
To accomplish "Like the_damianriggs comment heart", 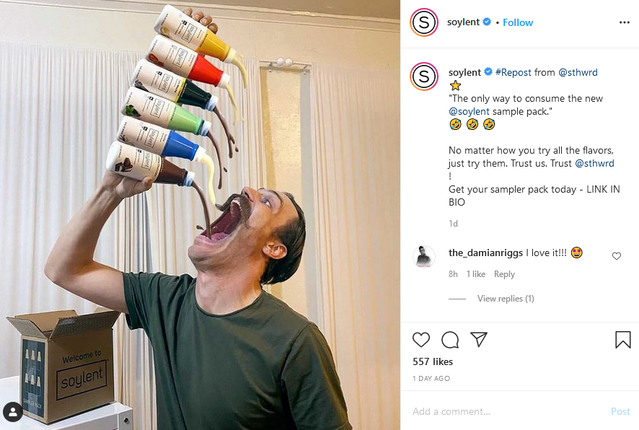I will click(x=616, y=256).
